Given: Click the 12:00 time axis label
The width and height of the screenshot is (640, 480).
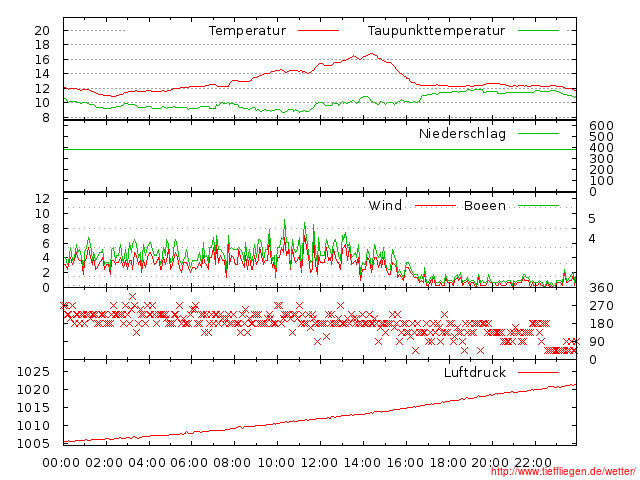Looking at the screenshot, I should click(x=319, y=463).
